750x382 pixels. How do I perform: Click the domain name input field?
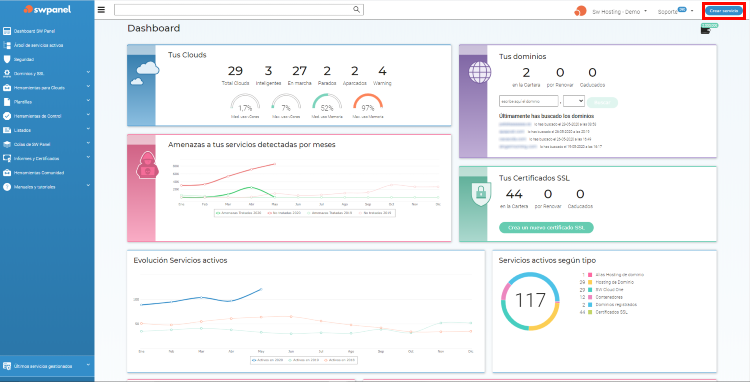[x=529, y=101]
